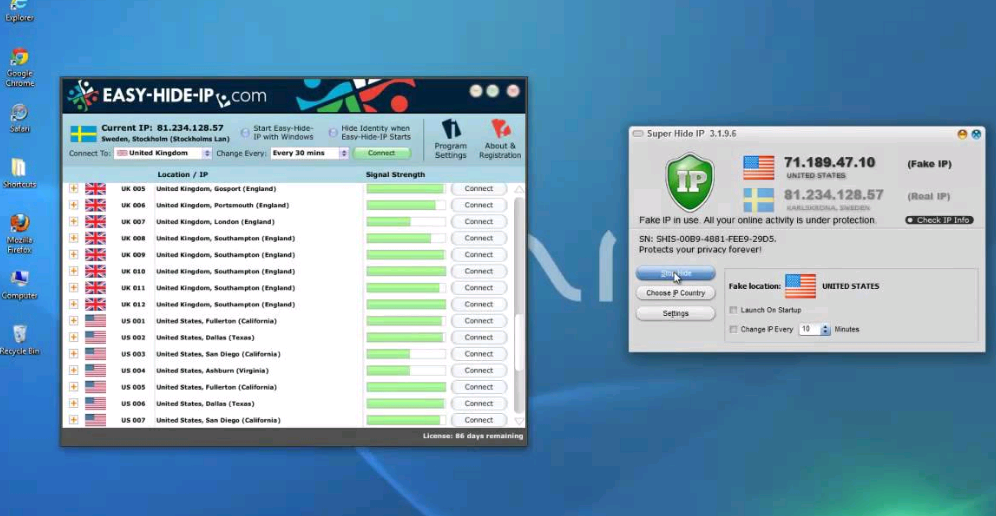Close the Super Hide IP window
996x516 pixels.
tap(976, 134)
